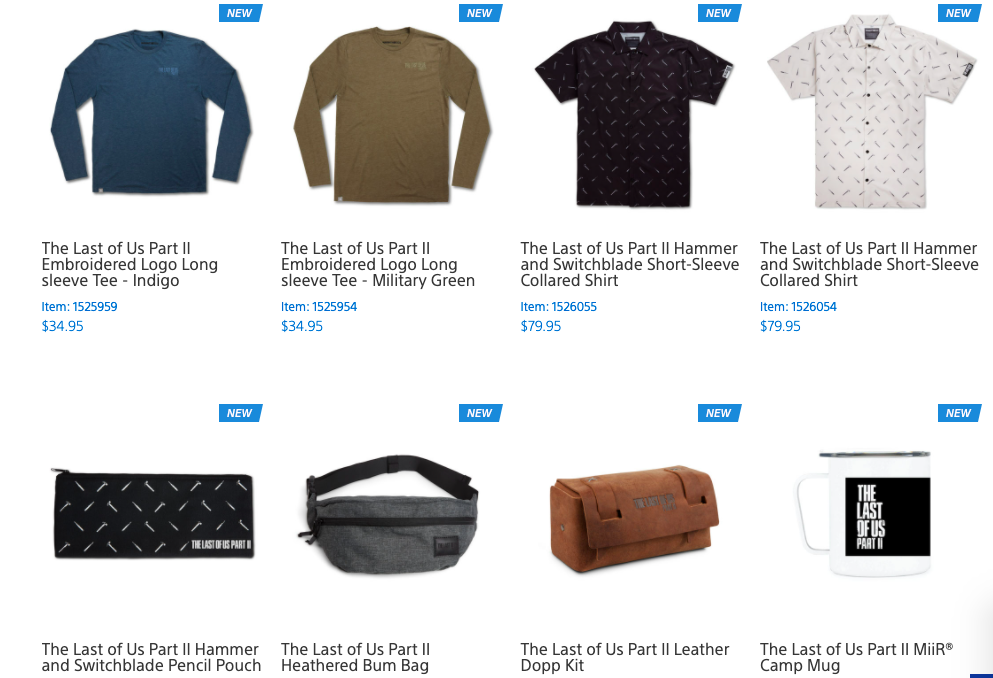Image resolution: width=993 pixels, height=678 pixels.
Task: Click Item: 1525959 link
Action: (x=80, y=307)
